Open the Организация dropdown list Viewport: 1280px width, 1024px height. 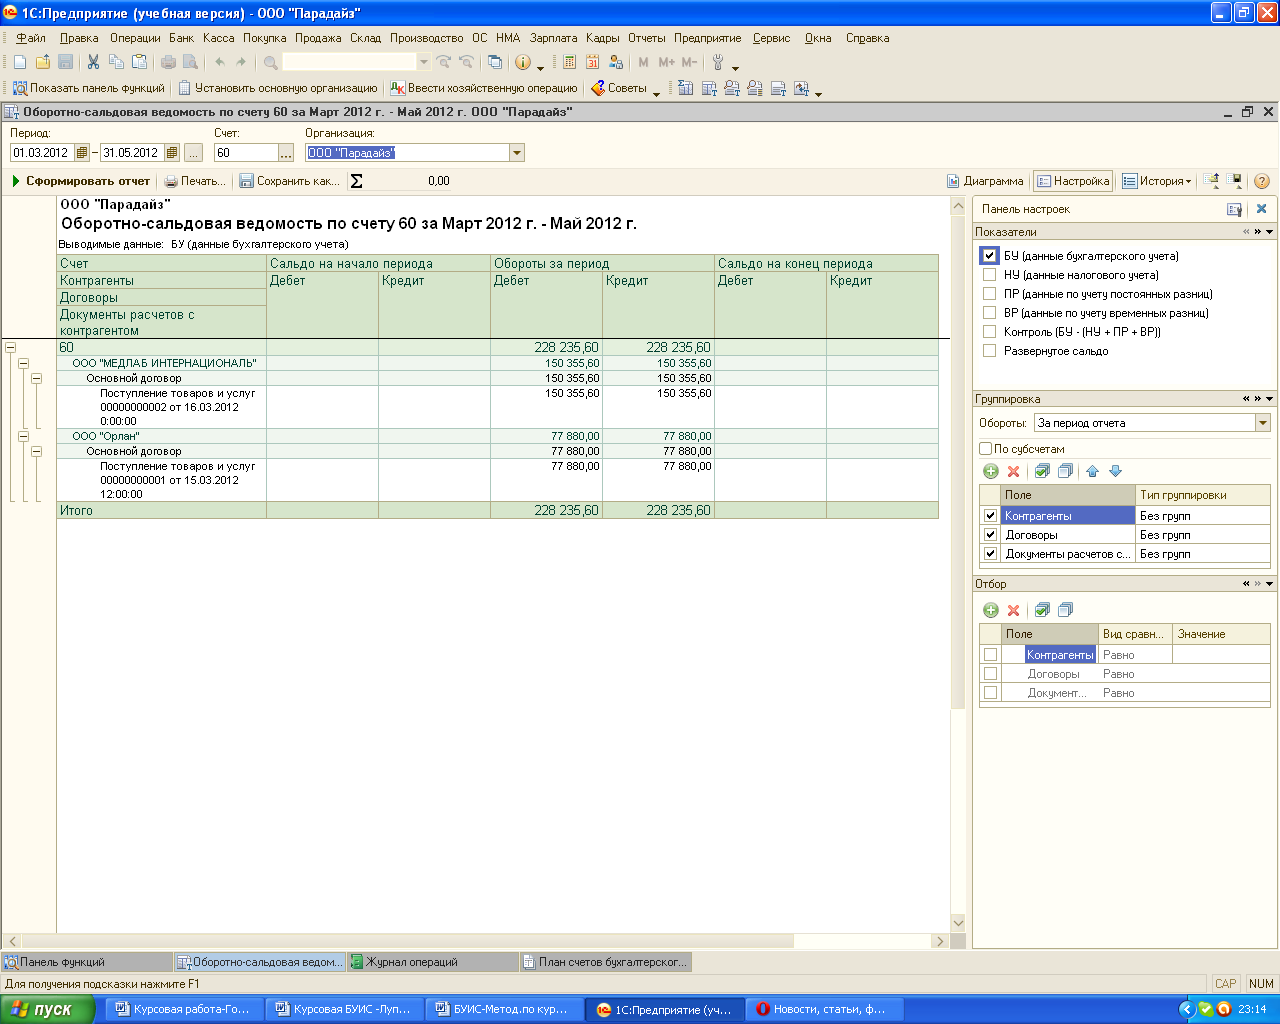pos(517,153)
